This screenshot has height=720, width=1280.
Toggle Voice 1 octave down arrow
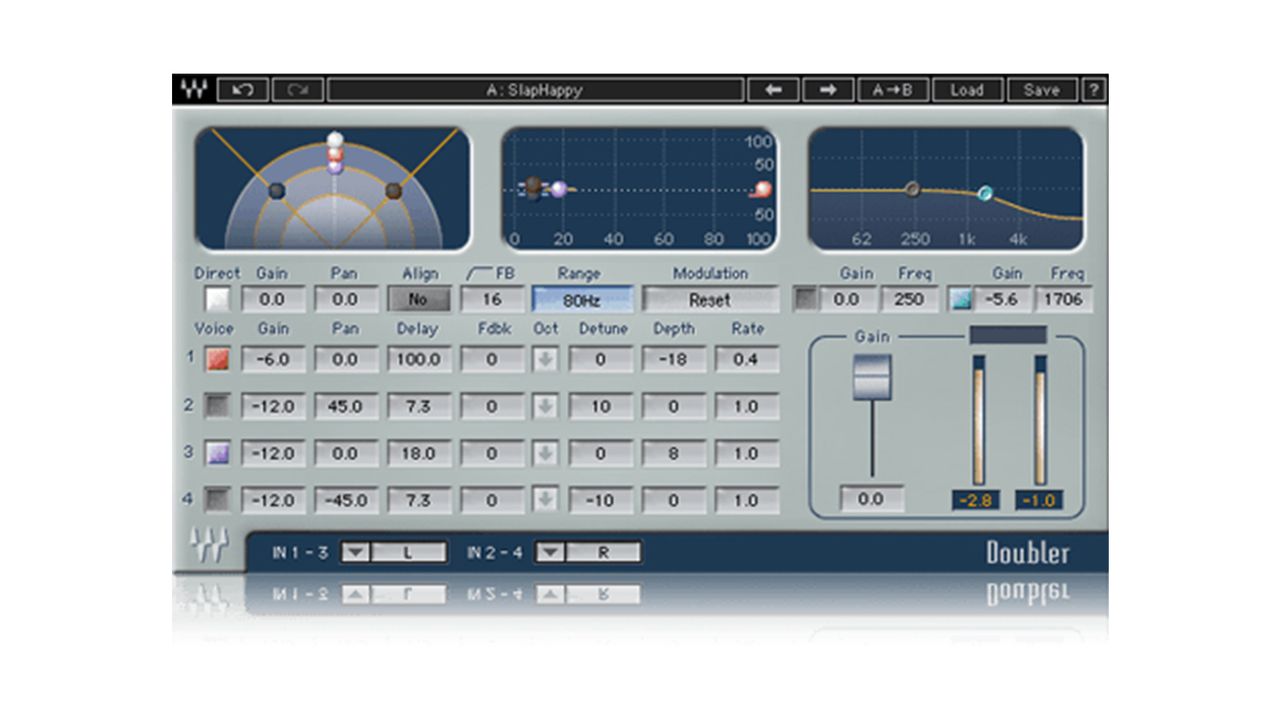545,359
